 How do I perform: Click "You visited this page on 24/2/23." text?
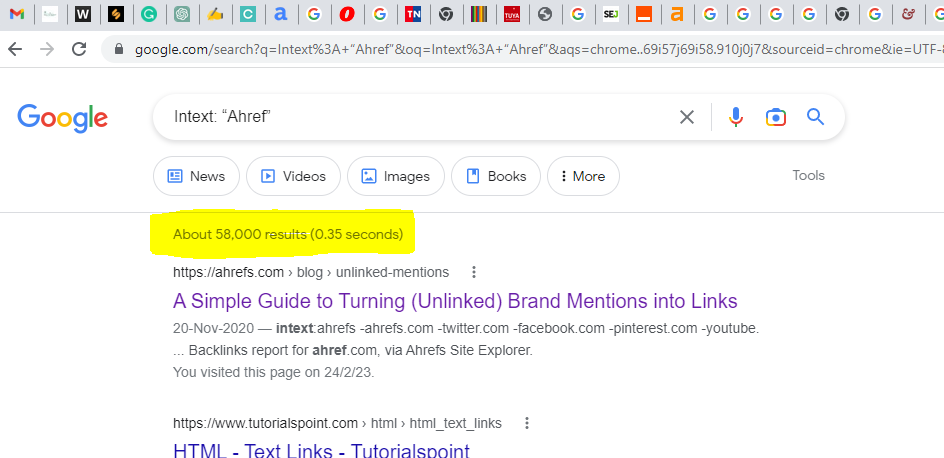(x=273, y=372)
